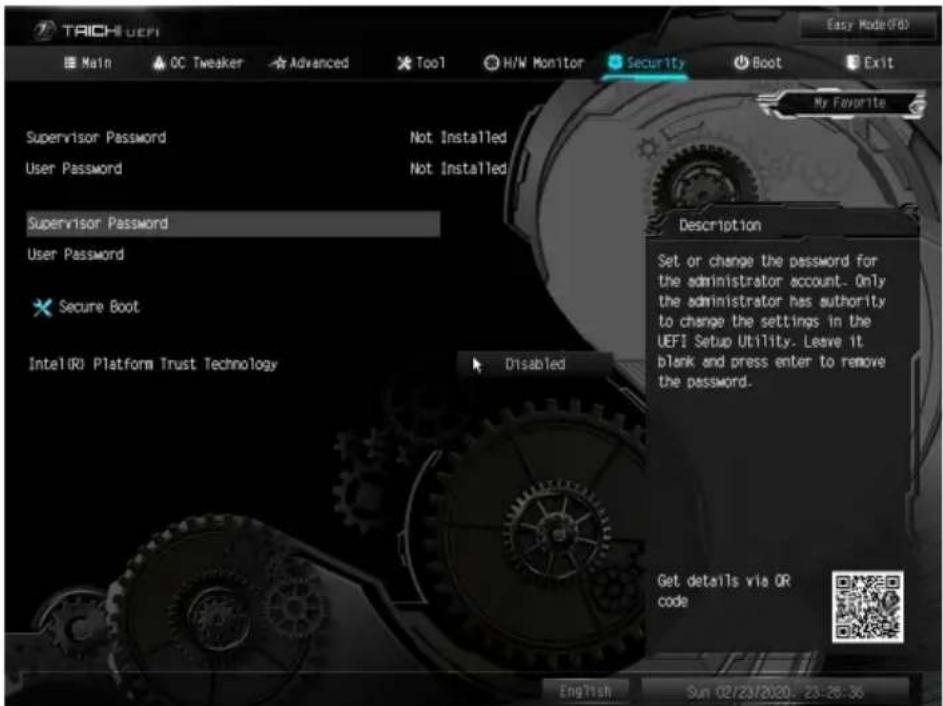Open My Favorite page

click(849, 103)
